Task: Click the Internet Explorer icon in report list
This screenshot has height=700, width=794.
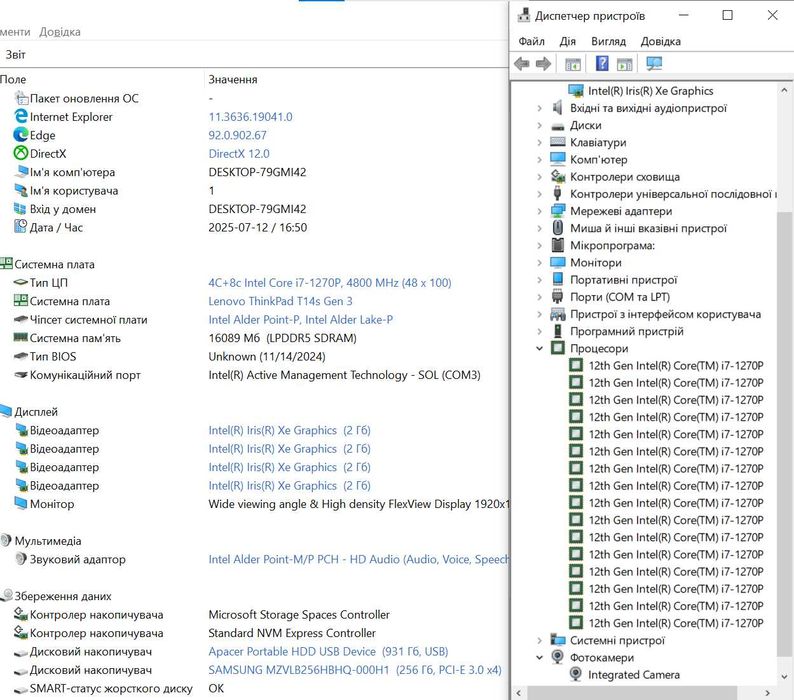Action: pos(21,116)
